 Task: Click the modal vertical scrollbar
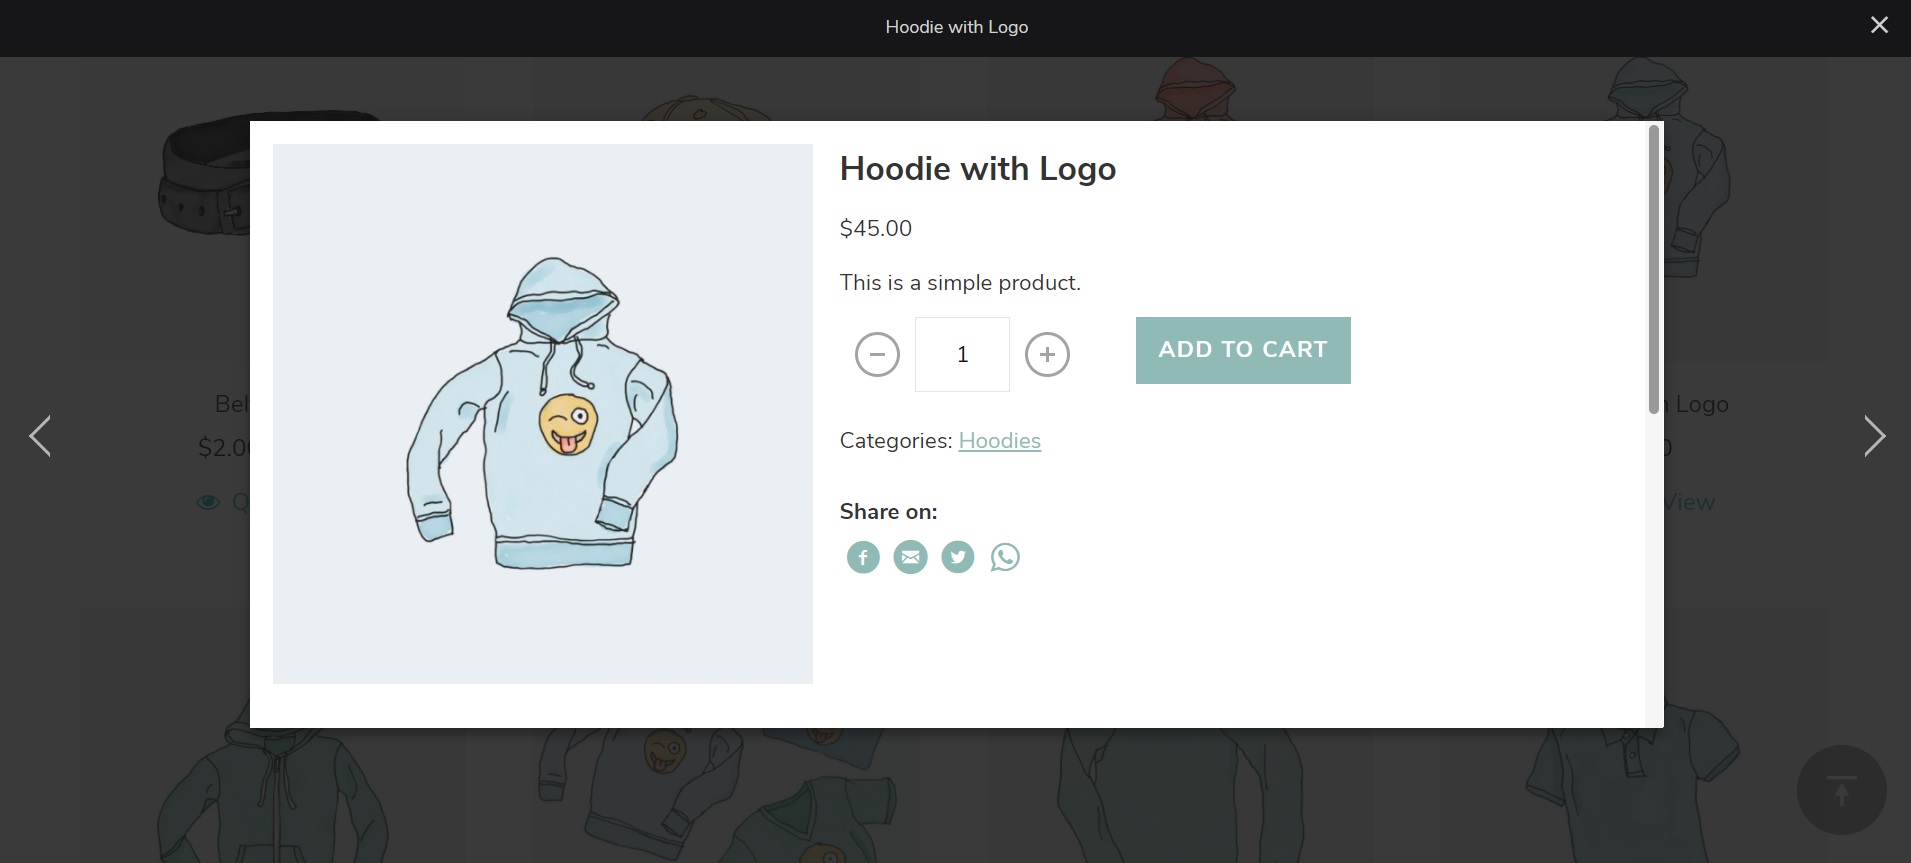point(1653,270)
